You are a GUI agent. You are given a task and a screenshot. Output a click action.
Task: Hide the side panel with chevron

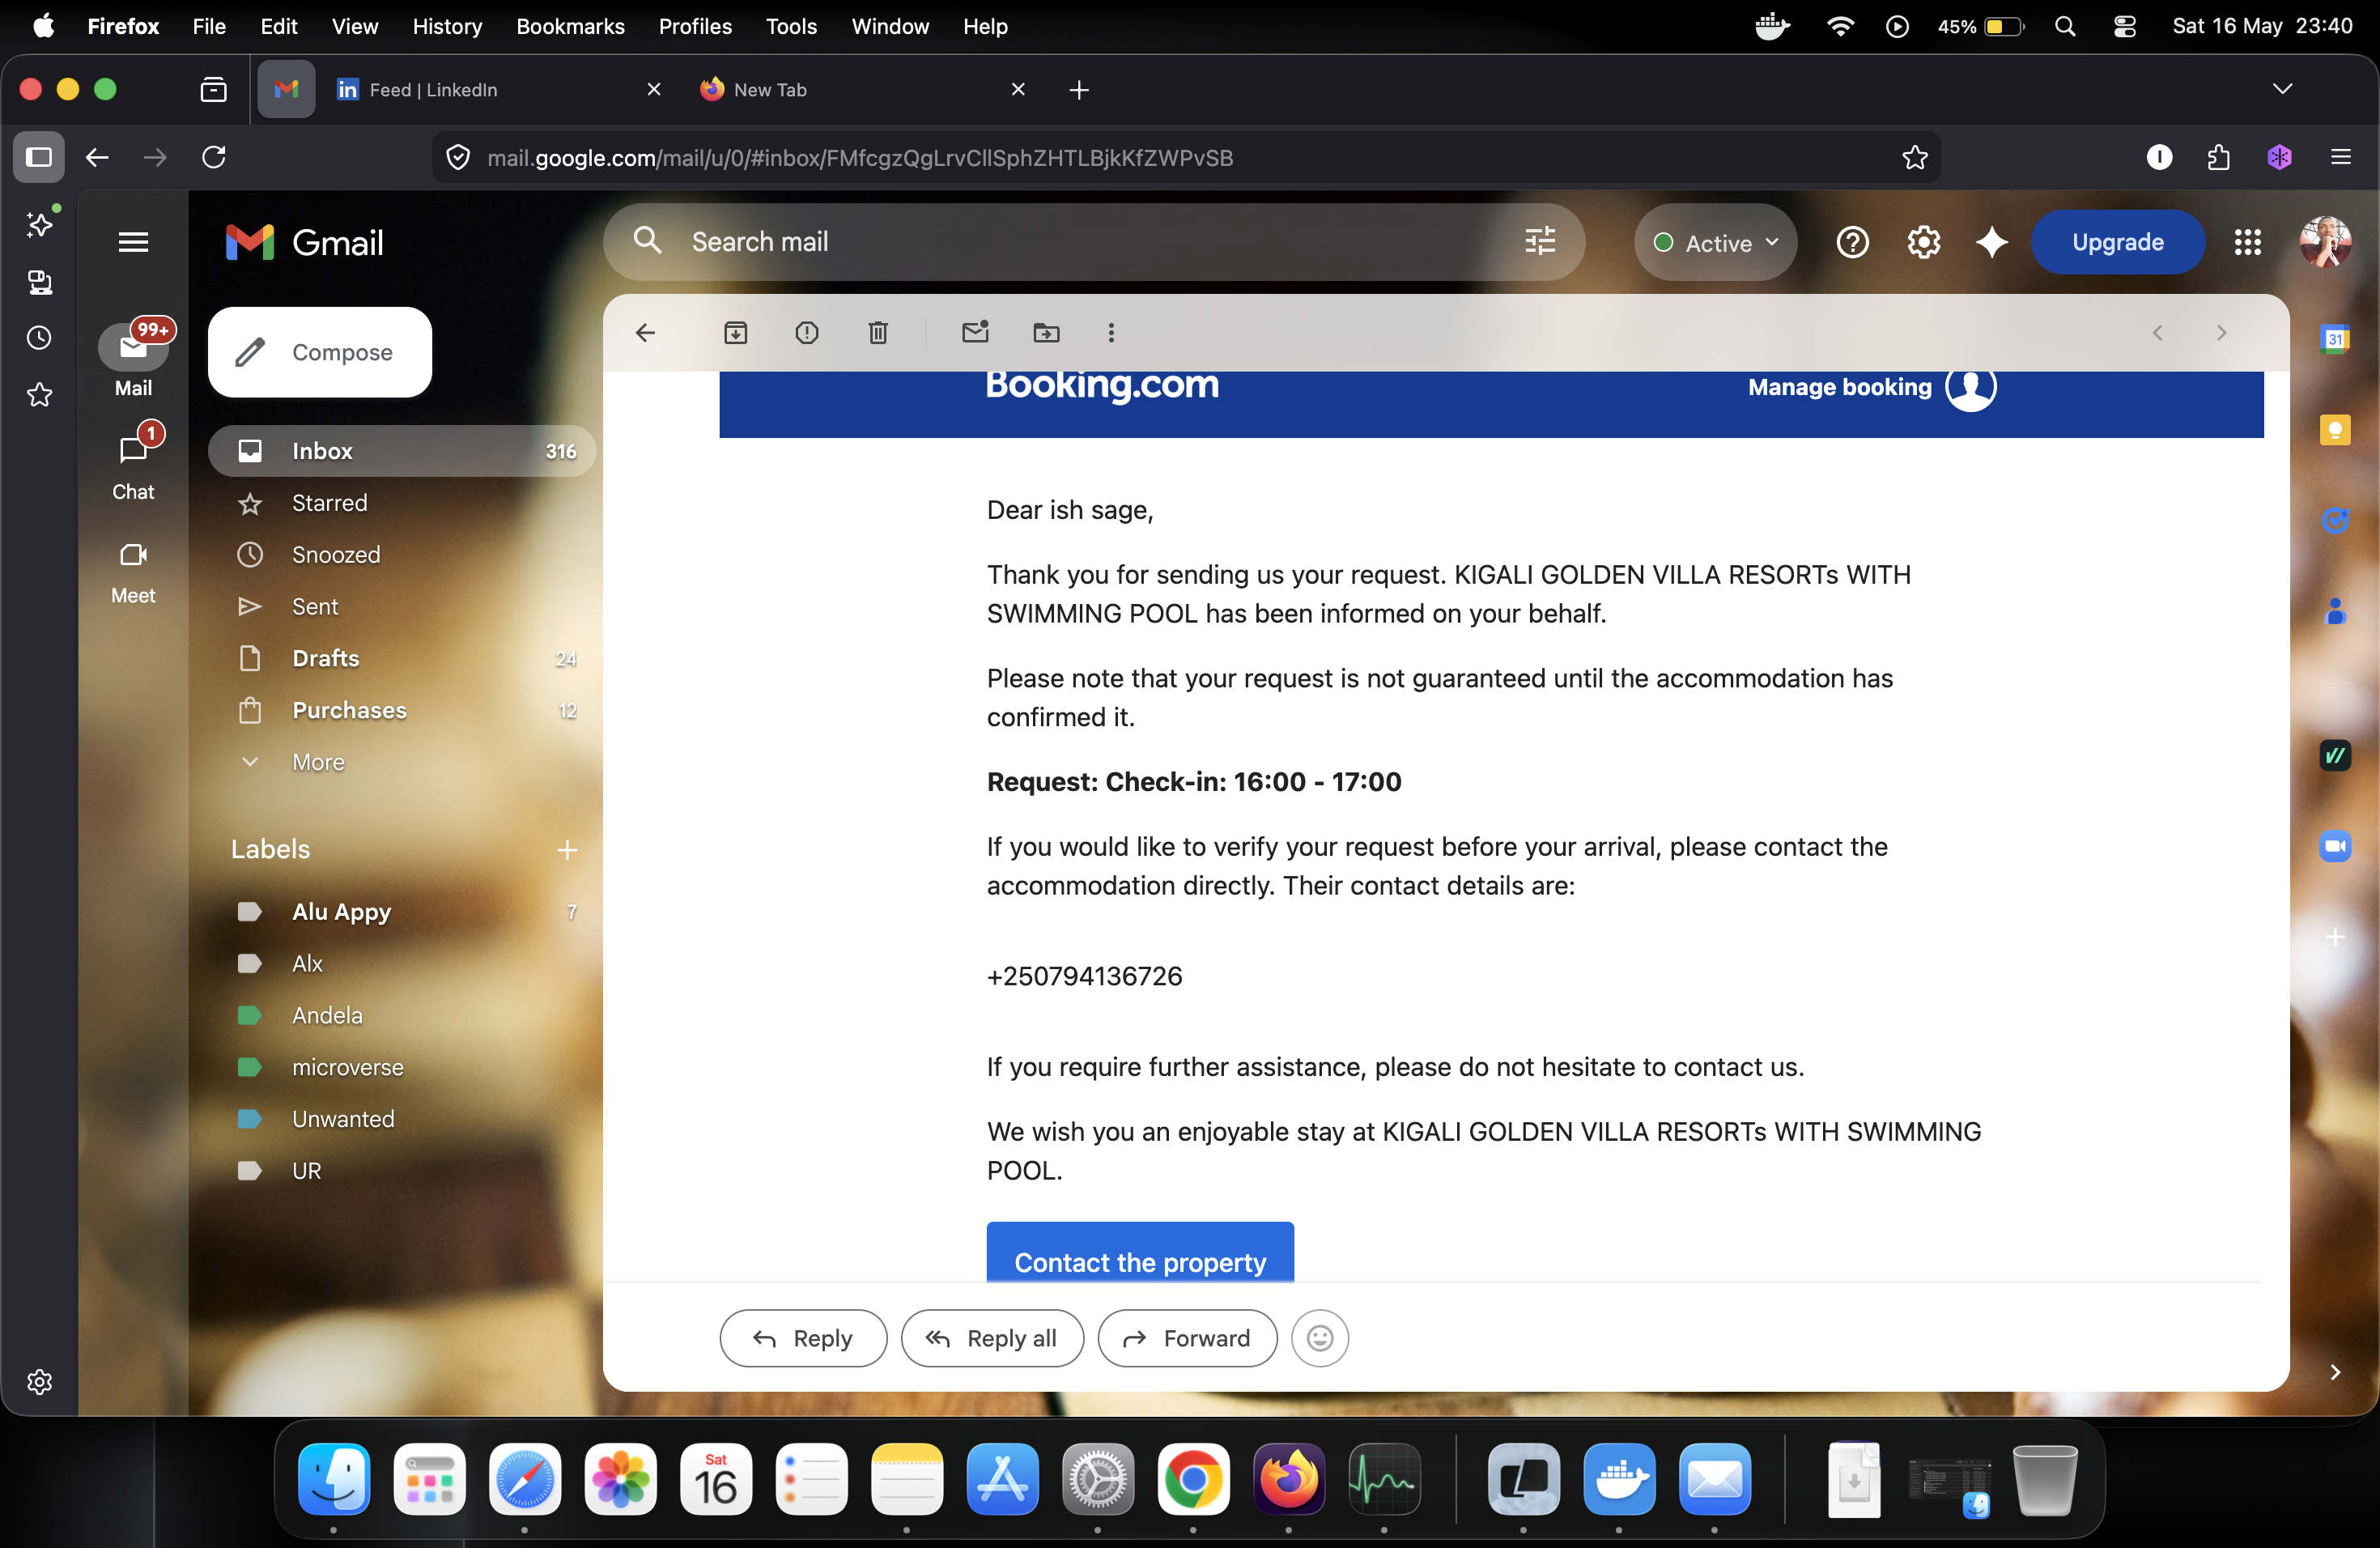[x=2334, y=1372]
